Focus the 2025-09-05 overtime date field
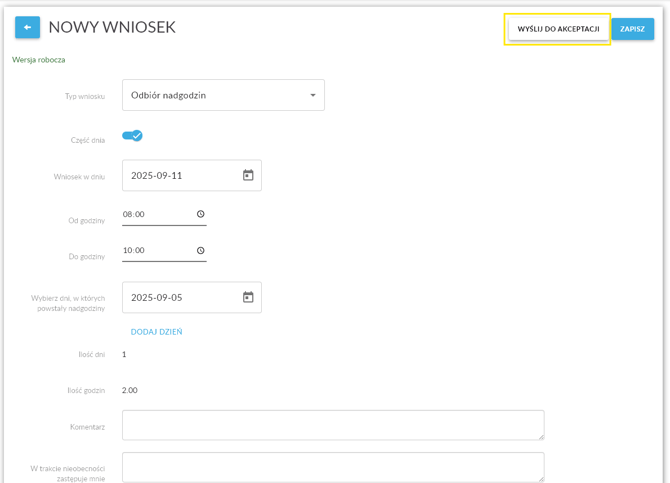This screenshot has width=670, height=483. [x=180, y=297]
